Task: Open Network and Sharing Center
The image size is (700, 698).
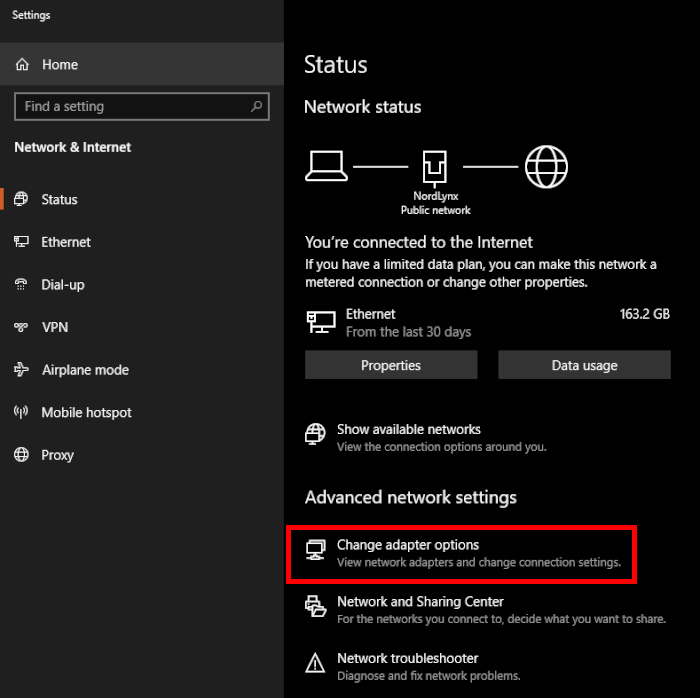Action: [485, 610]
